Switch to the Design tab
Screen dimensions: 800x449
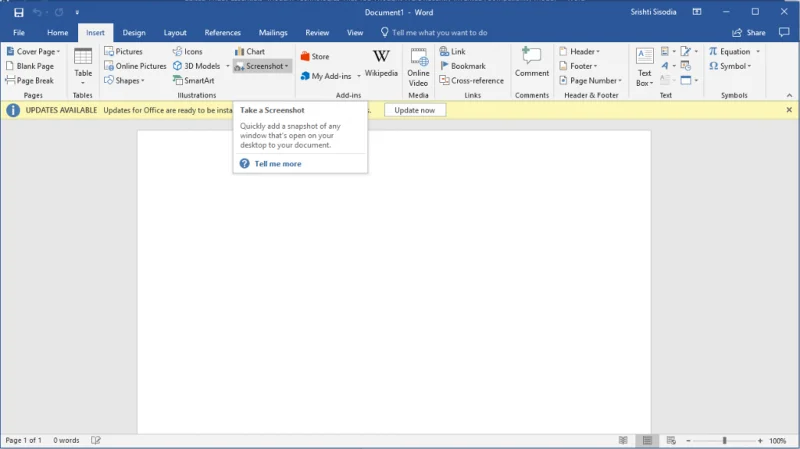coord(134,33)
